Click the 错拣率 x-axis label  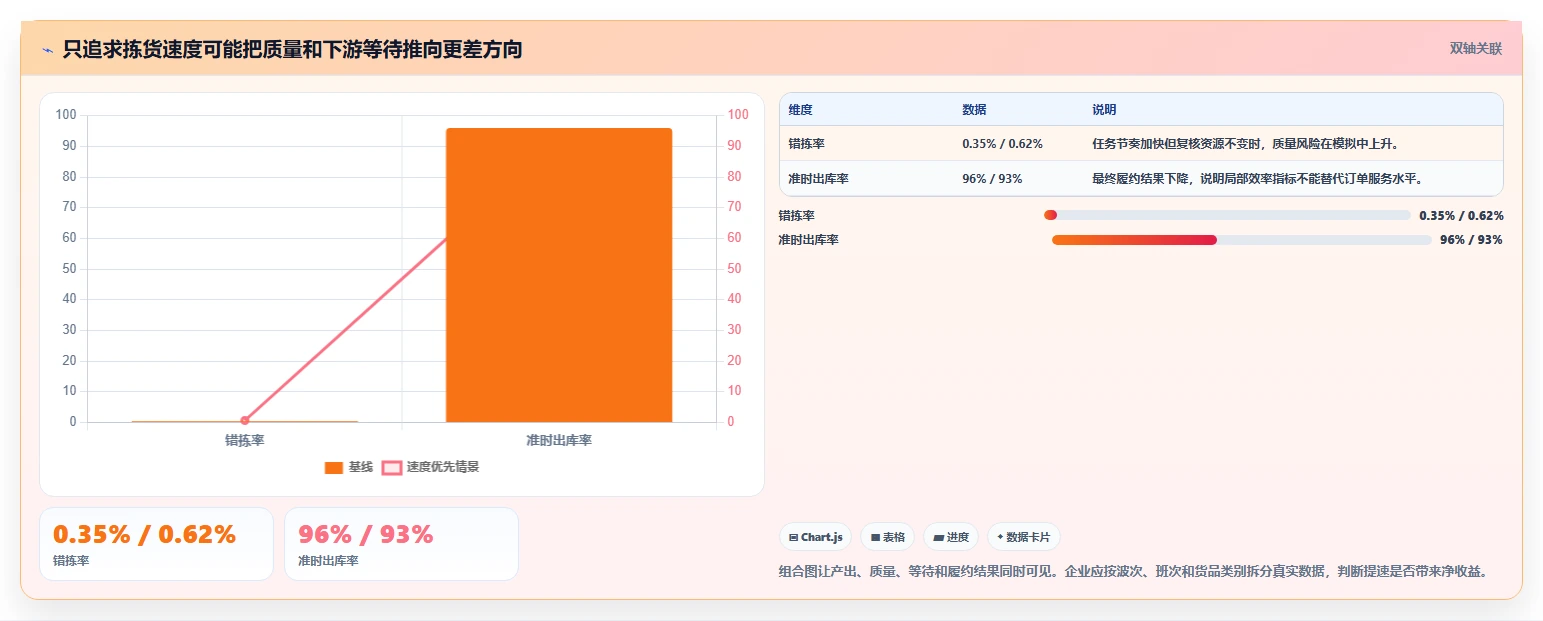[x=245, y=440]
